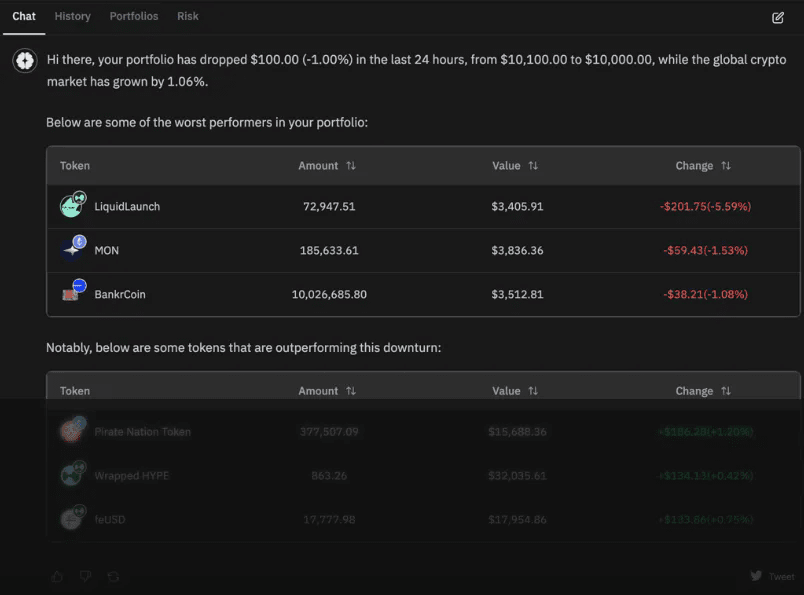
Task: Click the assistant avatar logo icon
Action: coord(25,61)
